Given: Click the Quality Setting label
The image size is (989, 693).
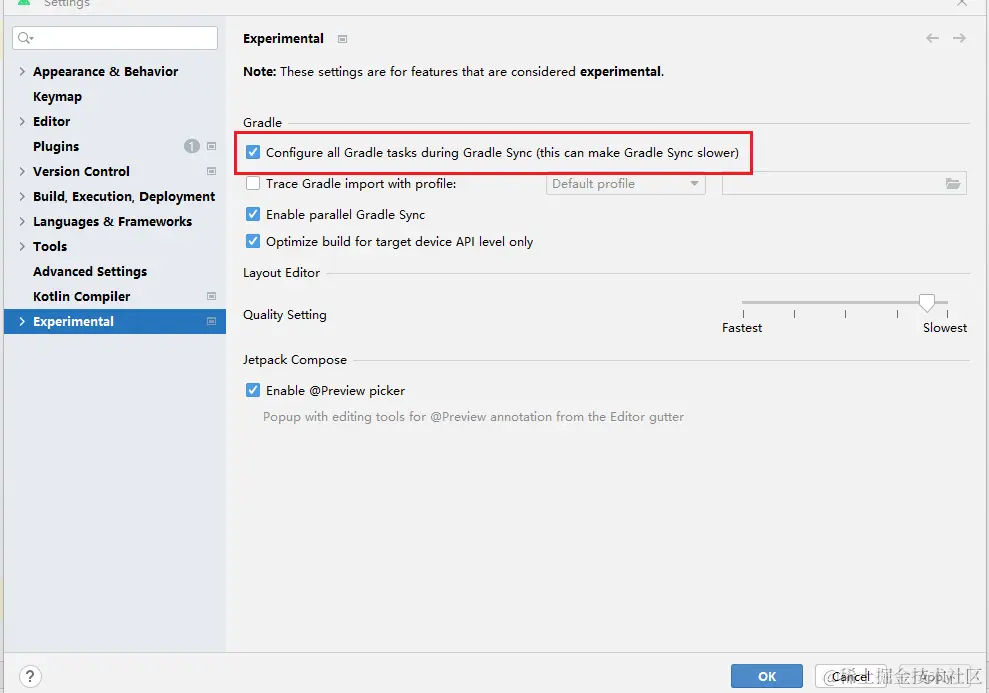Looking at the screenshot, I should point(284,315).
